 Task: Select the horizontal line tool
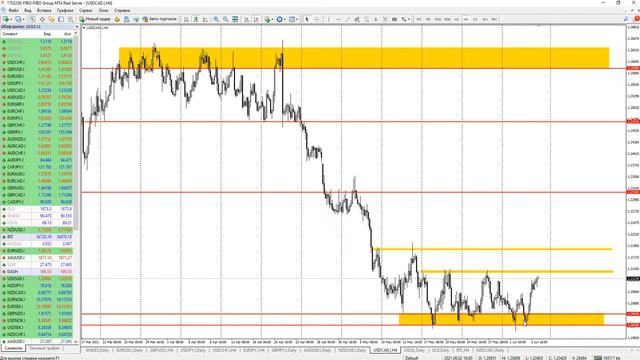coord(338,19)
